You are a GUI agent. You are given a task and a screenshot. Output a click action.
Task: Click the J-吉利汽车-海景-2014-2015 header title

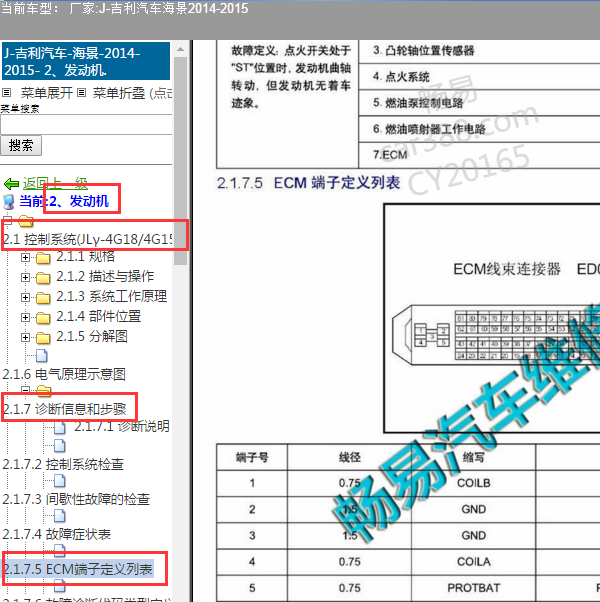click(x=86, y=61)
